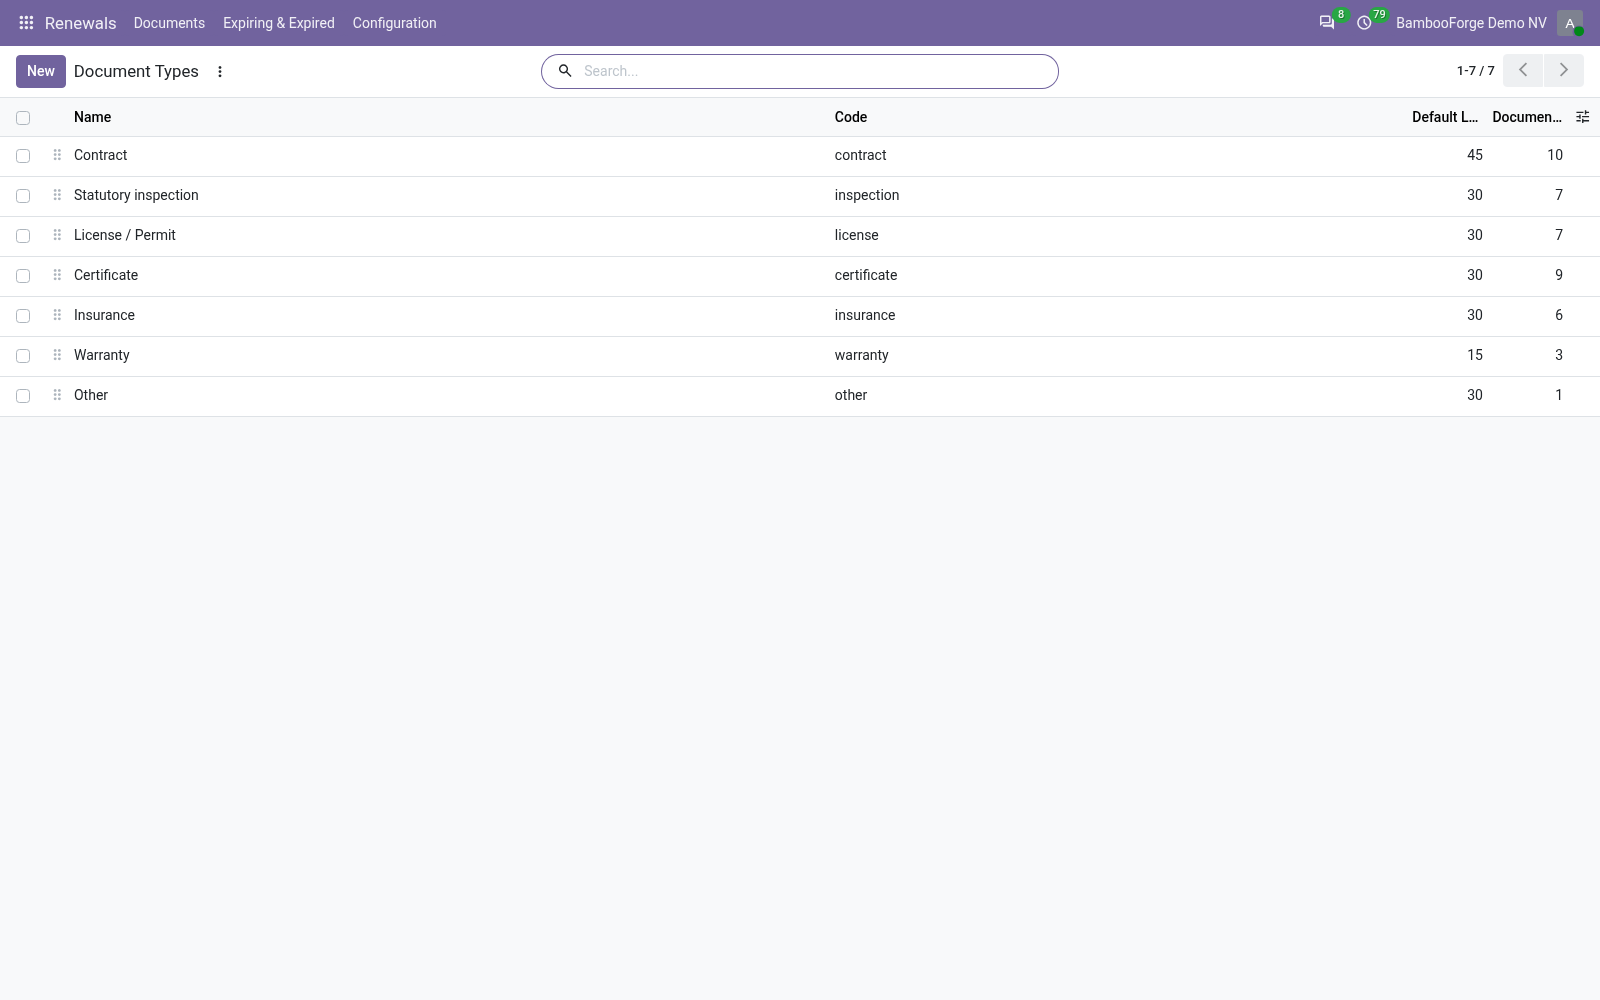Open the Configuration dropdown menu
This screenshot has height=1000, width=1600.
pos(394,23)
